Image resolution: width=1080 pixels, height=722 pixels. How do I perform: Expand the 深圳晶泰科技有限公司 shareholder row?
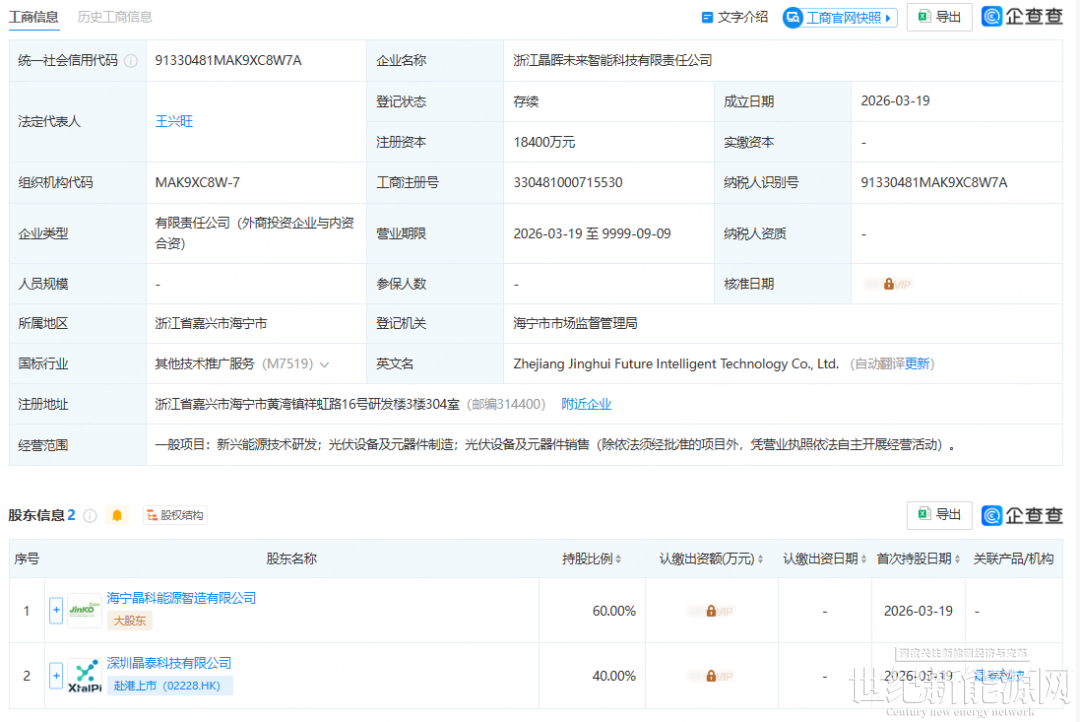click(56, 676)
